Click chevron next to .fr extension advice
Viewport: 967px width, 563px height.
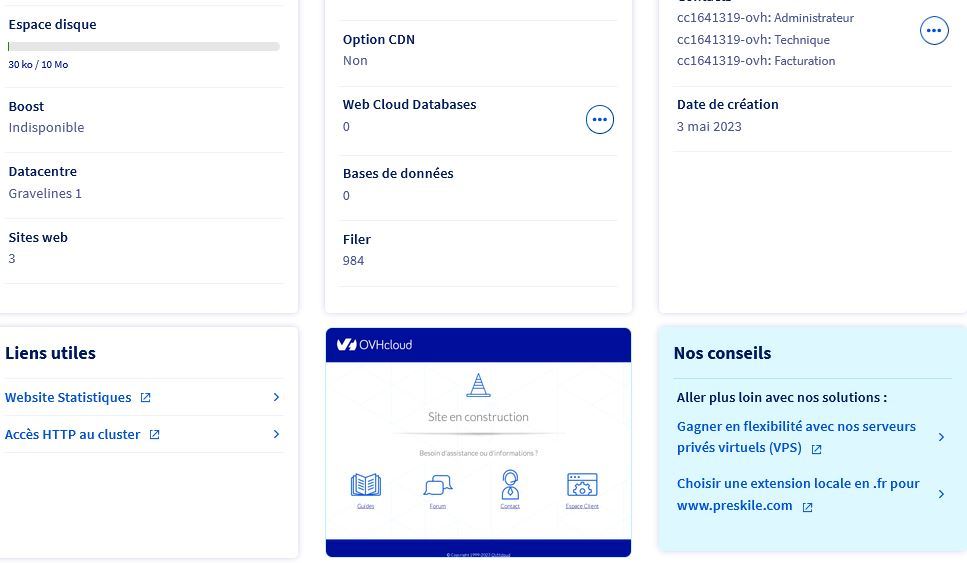click(941, 494)
